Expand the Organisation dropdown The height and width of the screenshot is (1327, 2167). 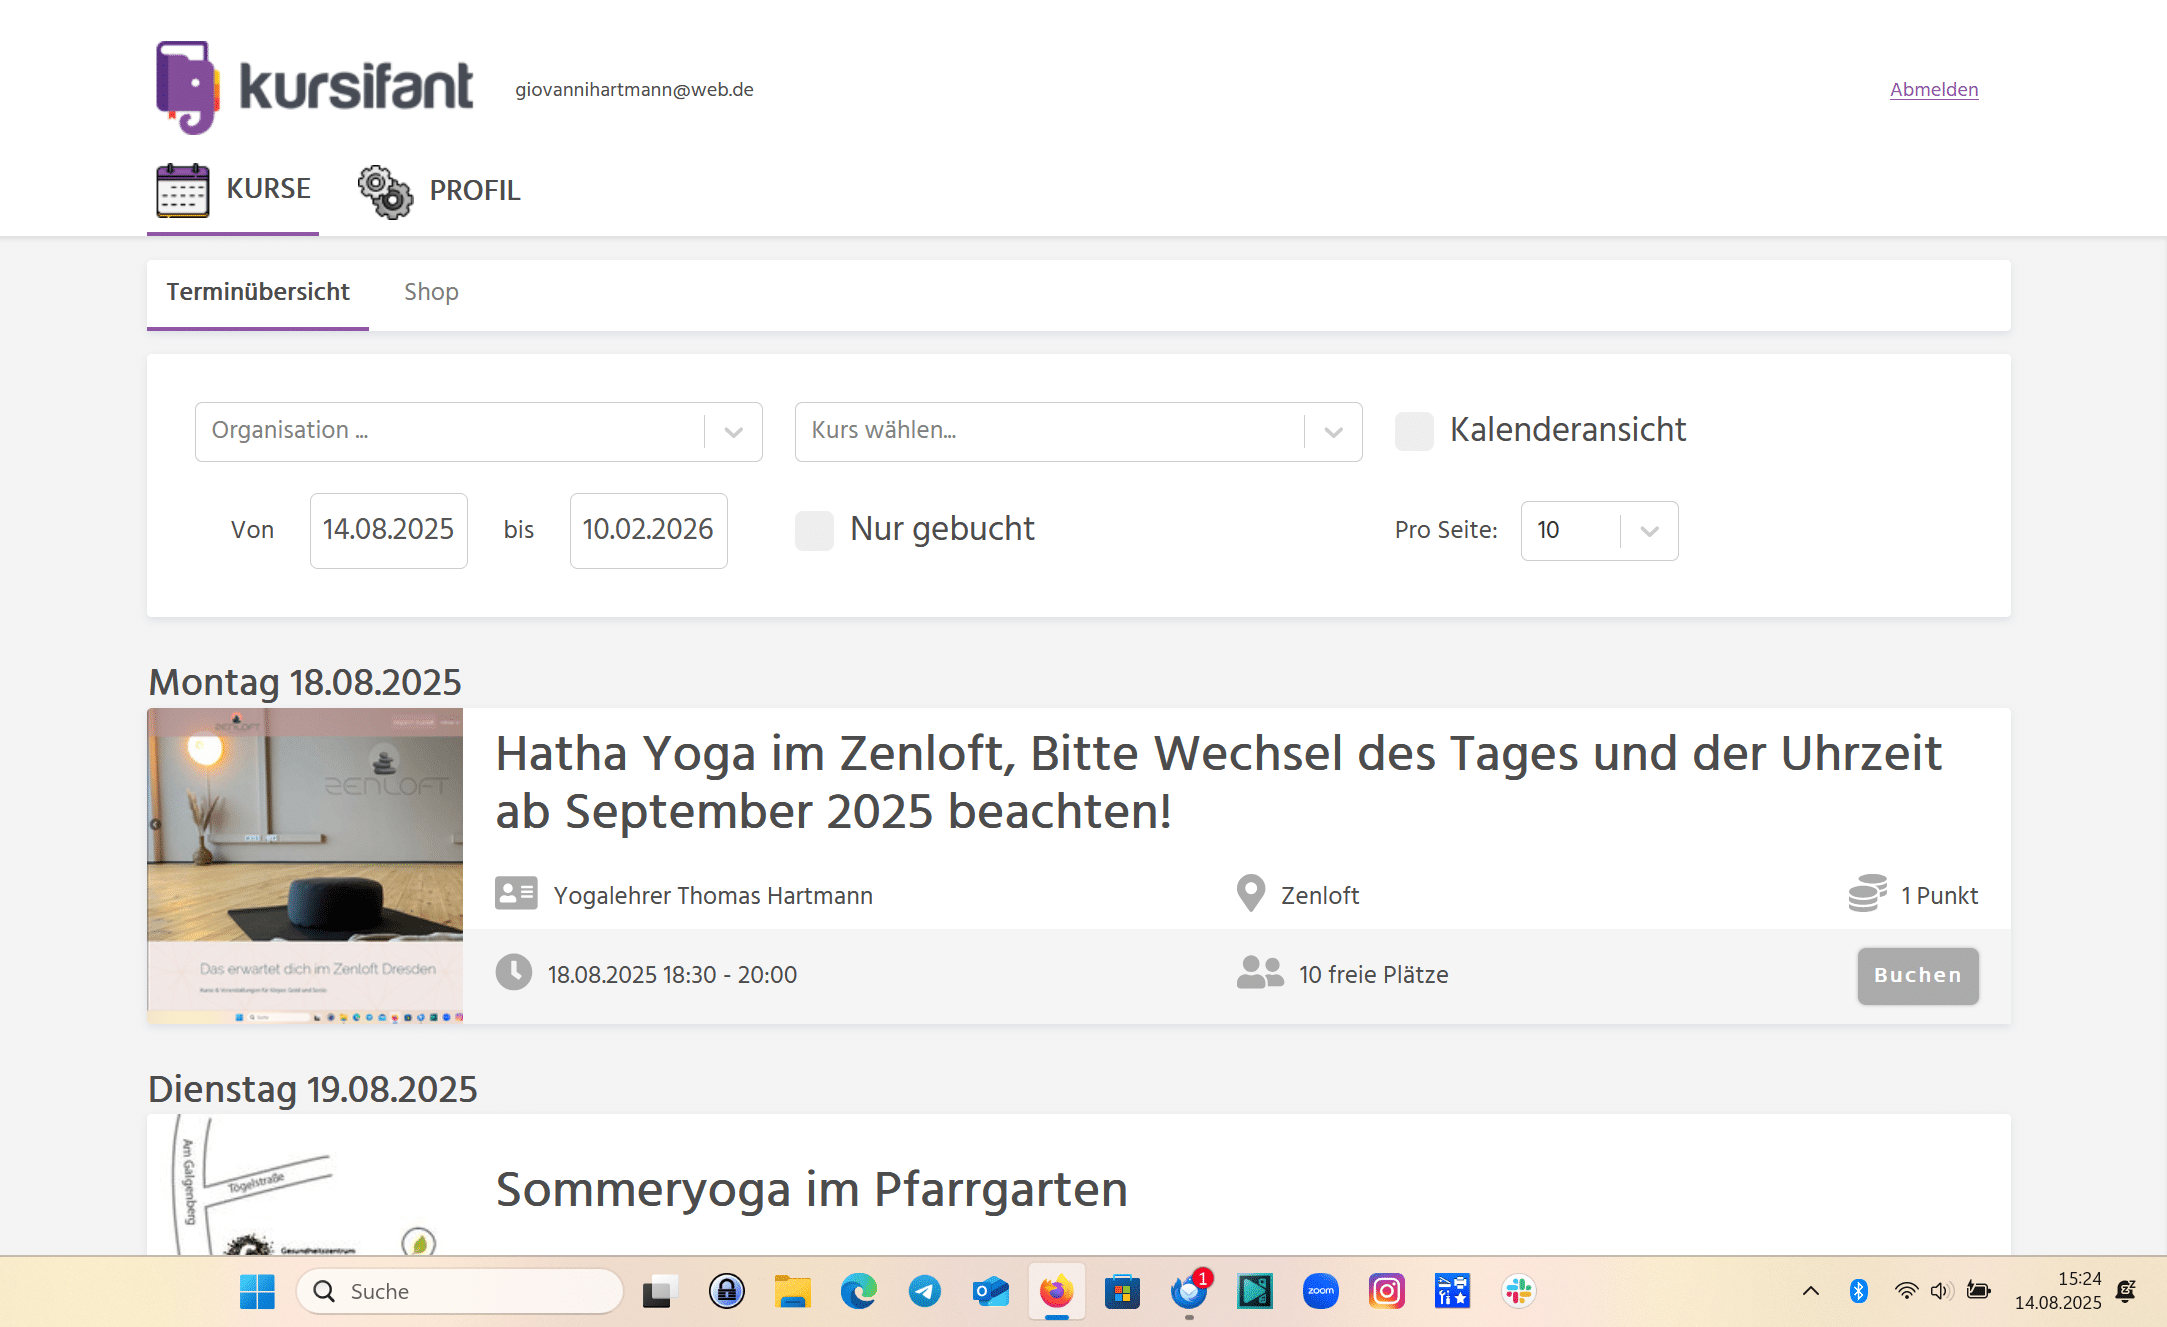coord(733,432)
